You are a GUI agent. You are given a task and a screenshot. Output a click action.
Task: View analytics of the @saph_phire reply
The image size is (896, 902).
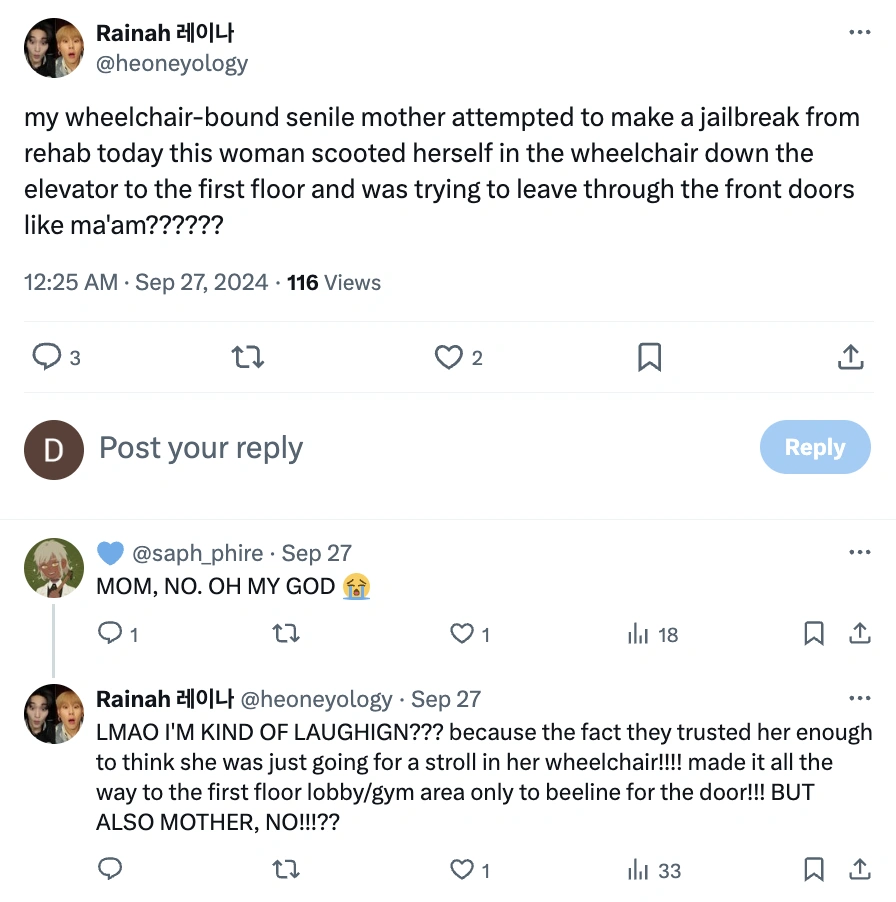tap(638, 634)
